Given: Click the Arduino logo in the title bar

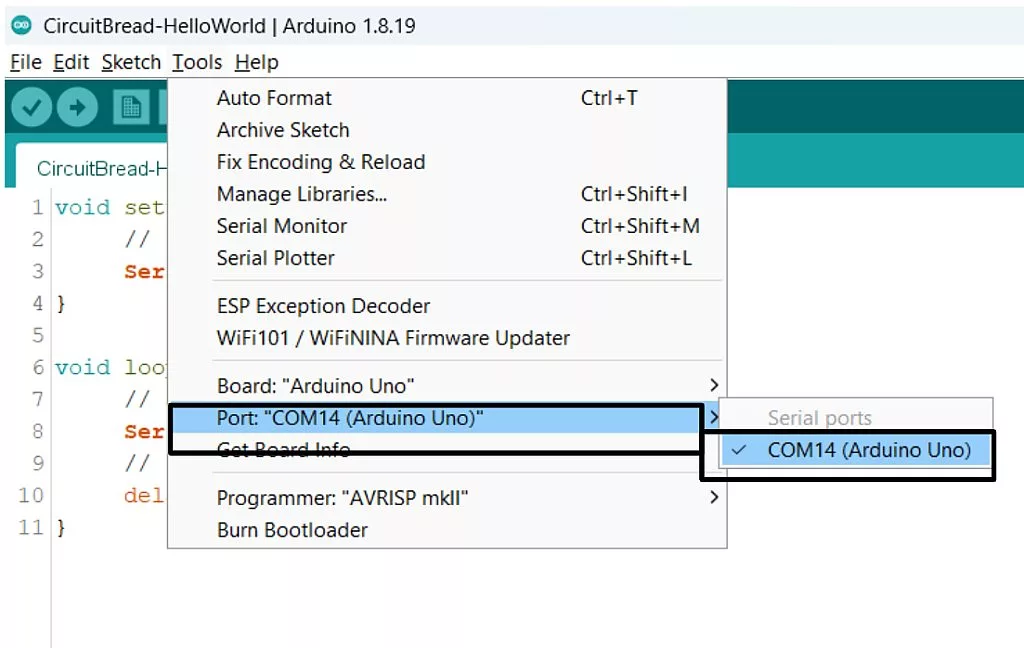Looking at the screenshot, I should 22,23.
